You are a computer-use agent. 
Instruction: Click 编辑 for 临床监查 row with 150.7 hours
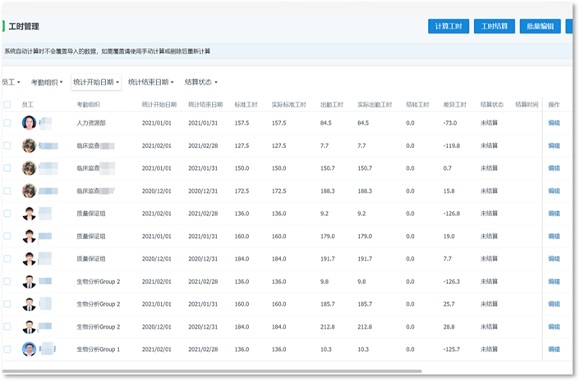(x=554, y=168)
